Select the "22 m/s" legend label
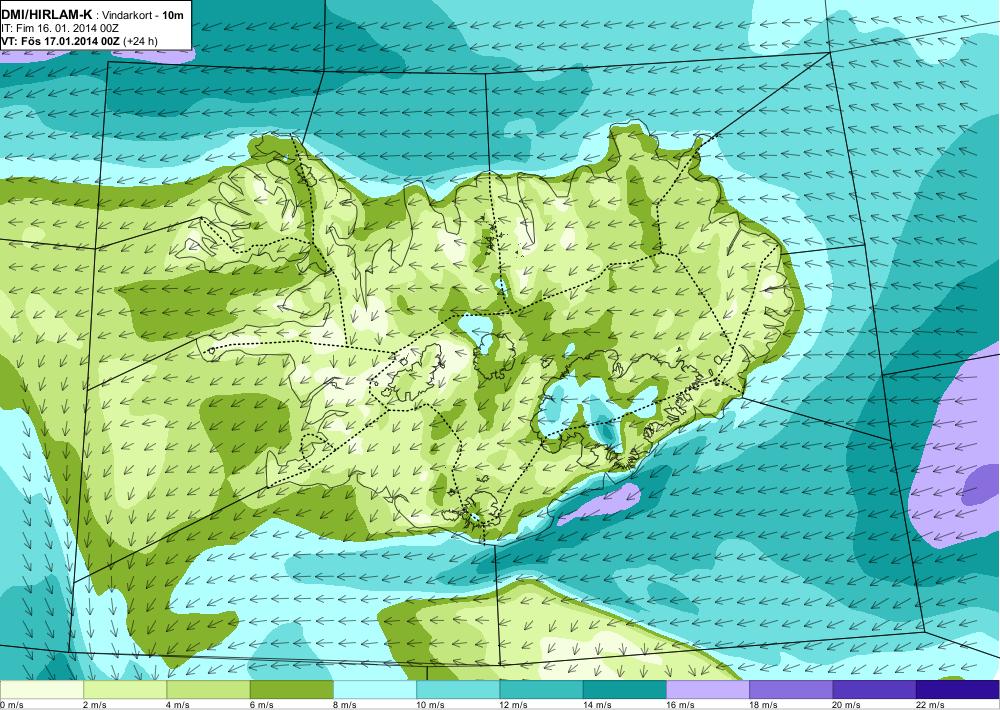 tap(930, 705)
